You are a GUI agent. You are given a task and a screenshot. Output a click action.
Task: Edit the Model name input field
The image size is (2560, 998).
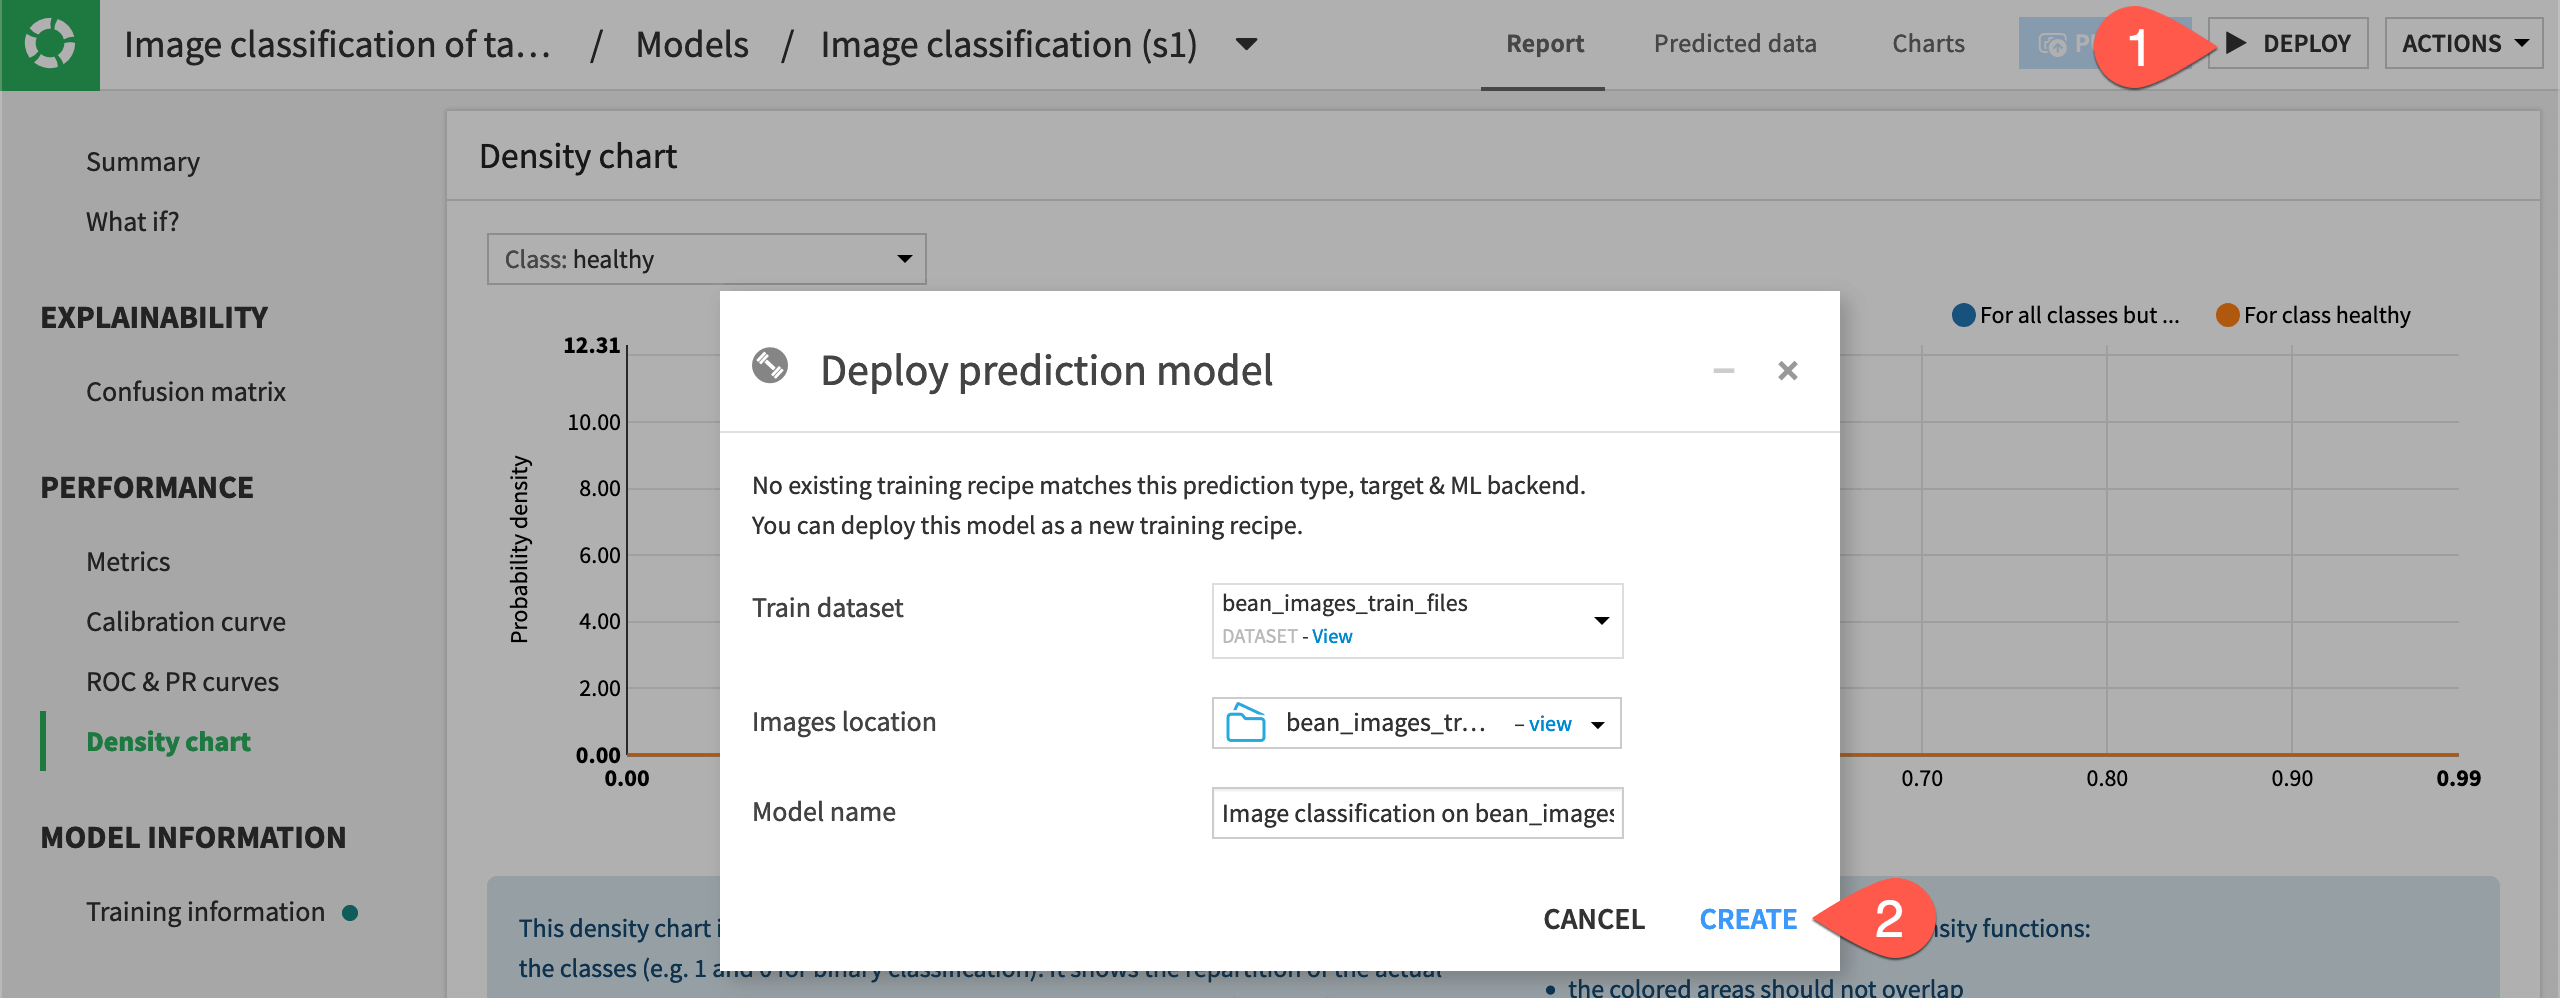[1416, 812]
